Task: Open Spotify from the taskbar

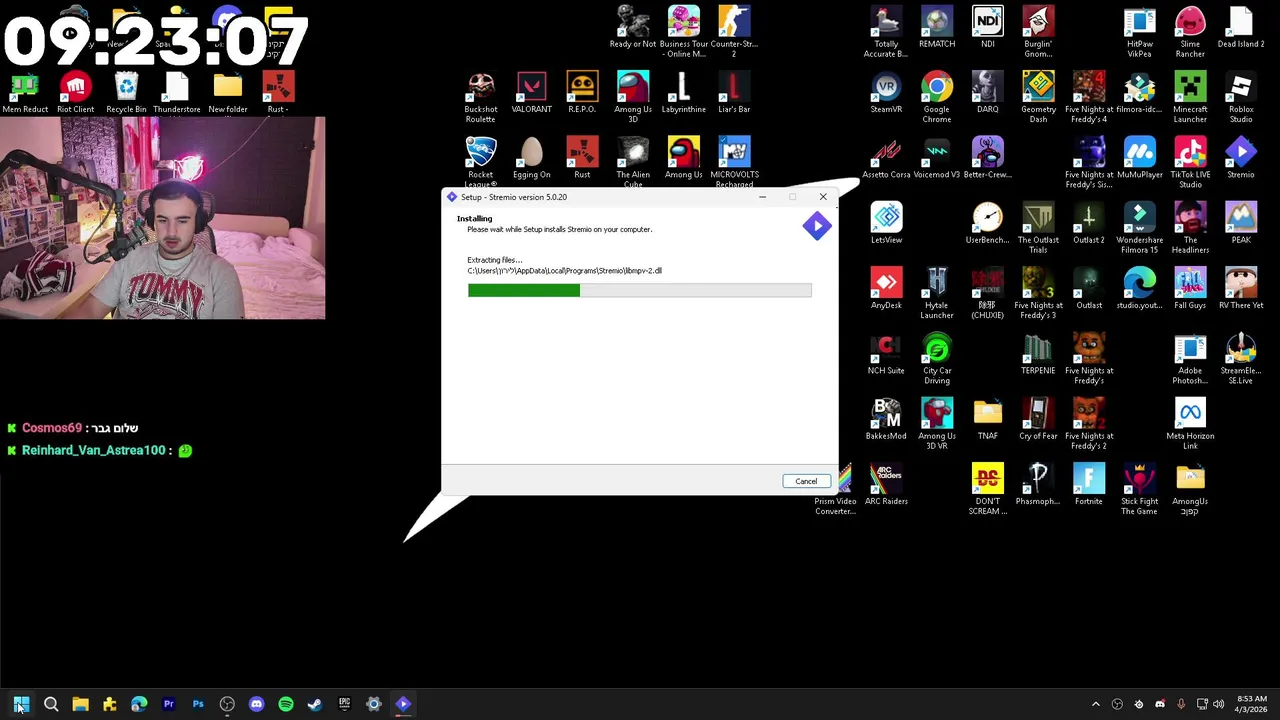Action: [286, 704]
